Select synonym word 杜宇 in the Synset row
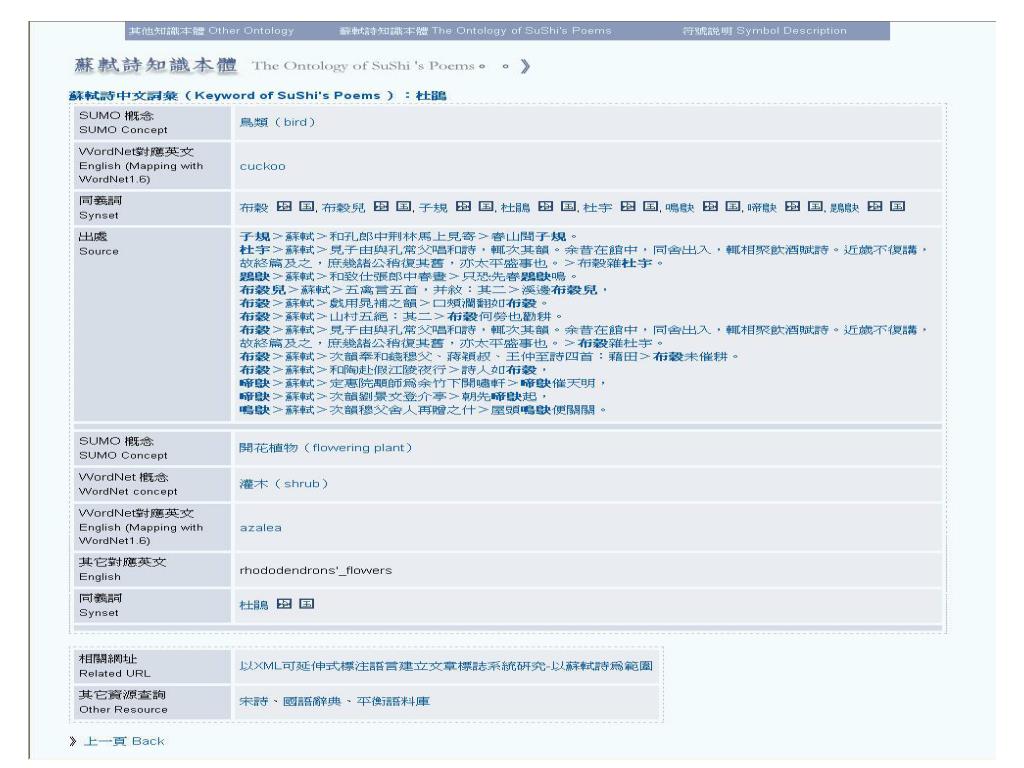1024x768 pixels. click(x=598, y=208)
